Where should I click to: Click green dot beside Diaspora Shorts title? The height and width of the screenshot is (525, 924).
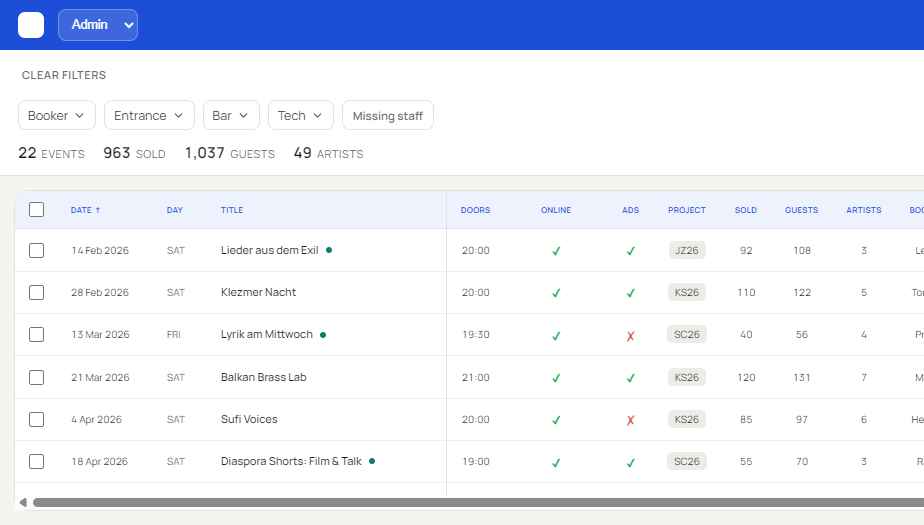tap(372, 461)
